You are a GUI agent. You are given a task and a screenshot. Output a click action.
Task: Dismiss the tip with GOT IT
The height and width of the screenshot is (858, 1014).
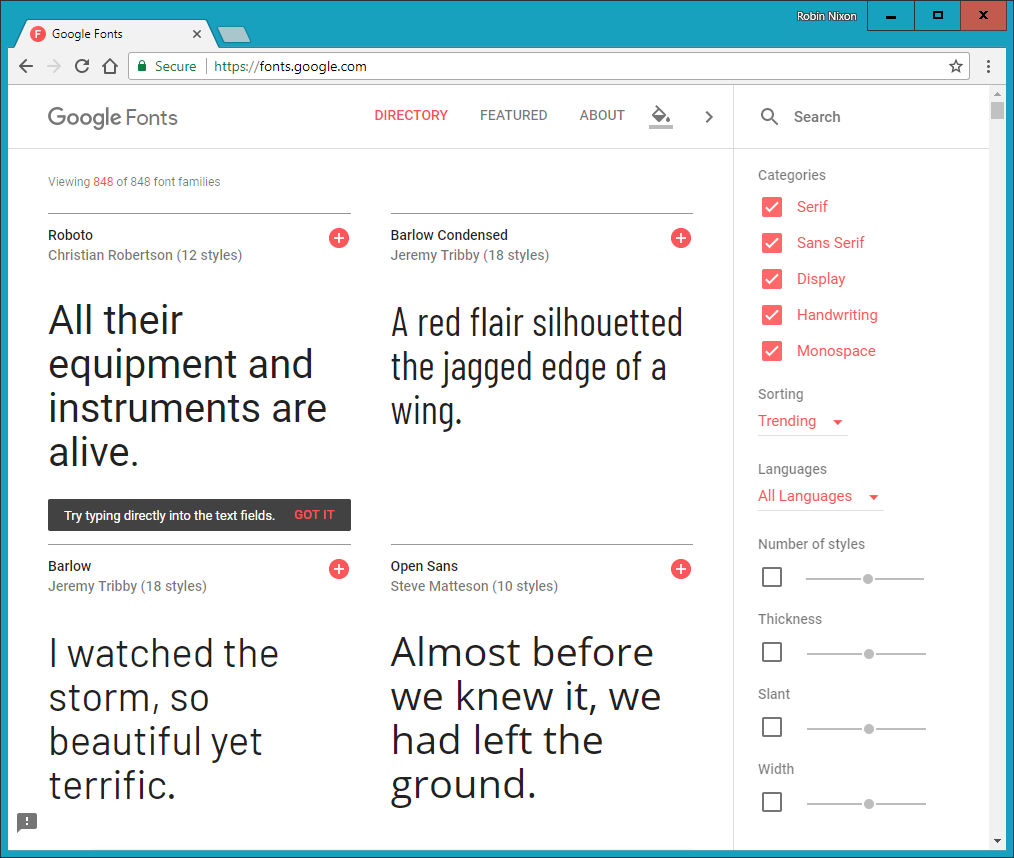[314, 515]
